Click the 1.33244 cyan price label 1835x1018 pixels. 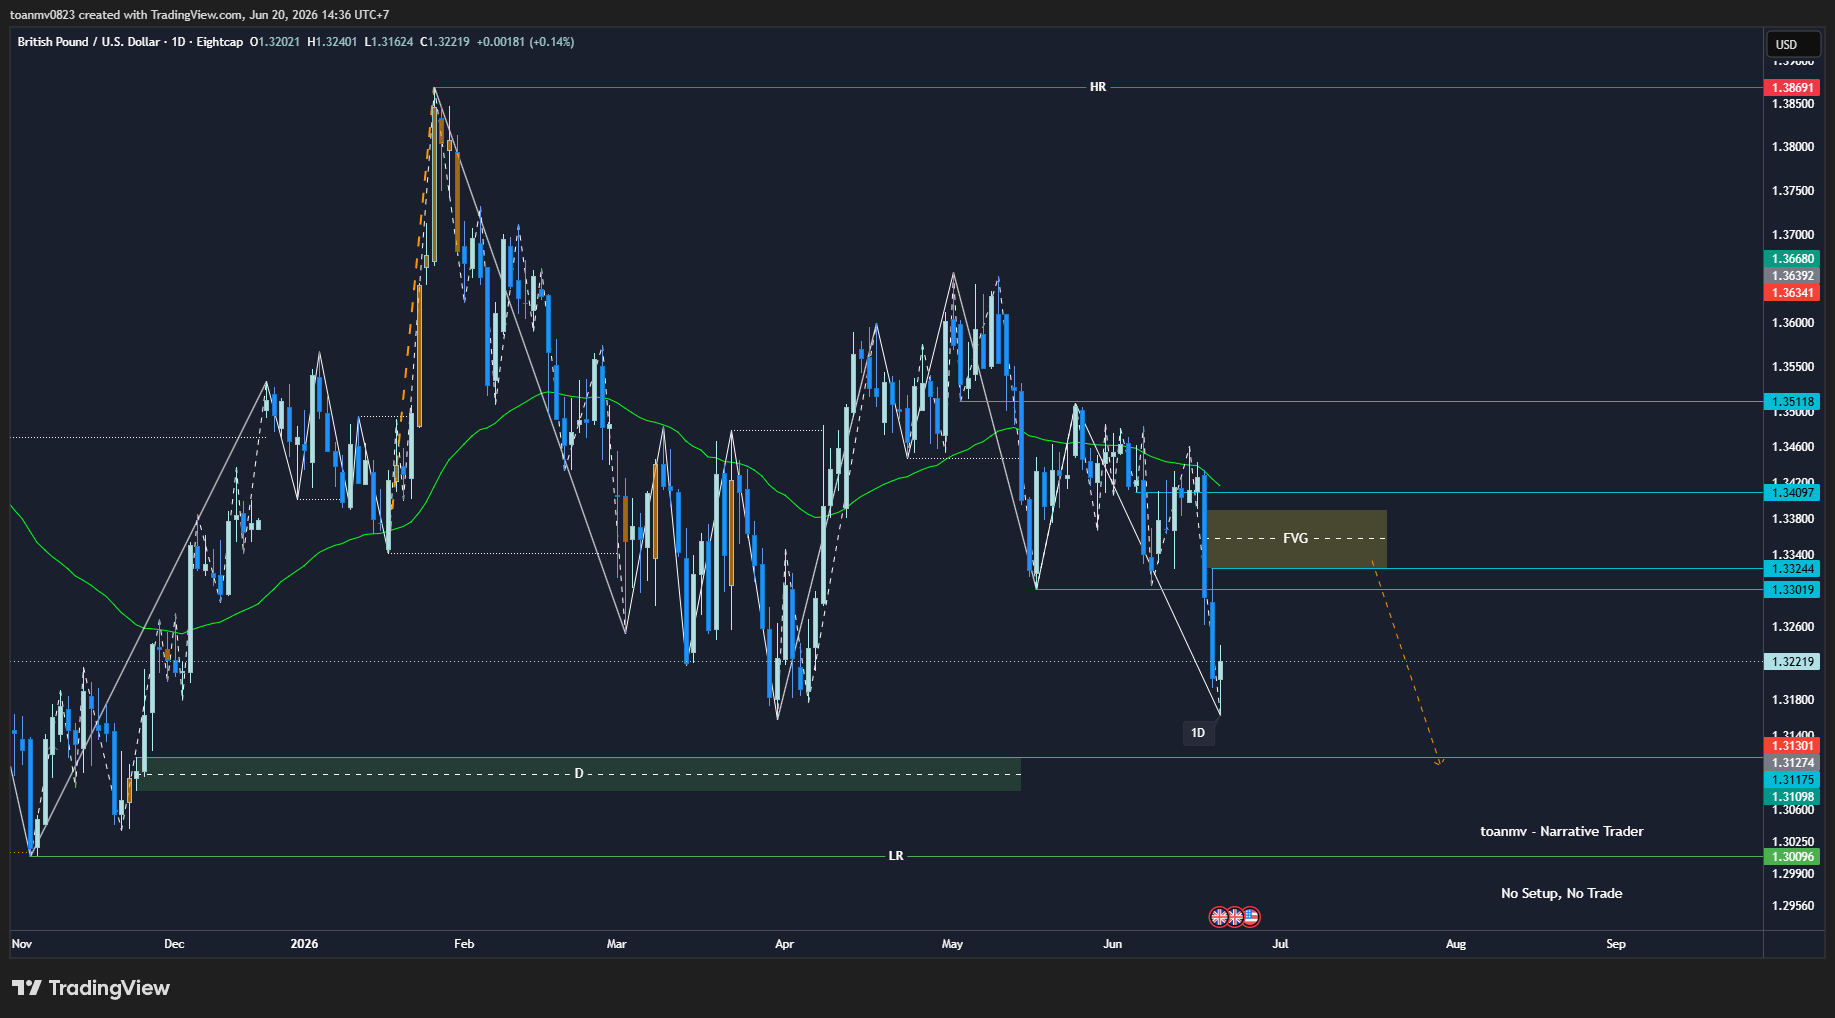pyautogui.click(x=1793, y=569)
